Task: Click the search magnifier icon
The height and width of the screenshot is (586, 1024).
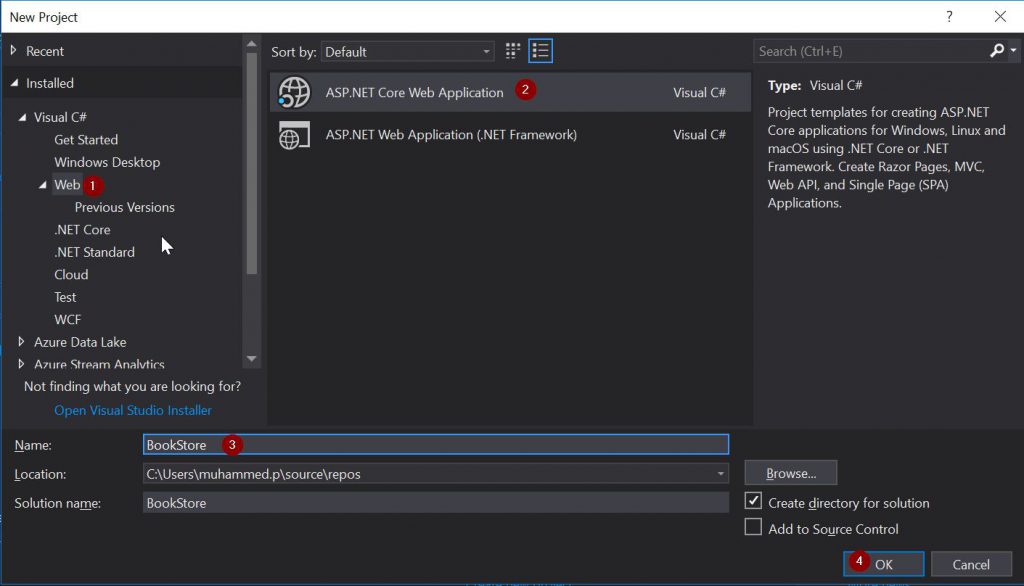Action: tap(997, 51)
